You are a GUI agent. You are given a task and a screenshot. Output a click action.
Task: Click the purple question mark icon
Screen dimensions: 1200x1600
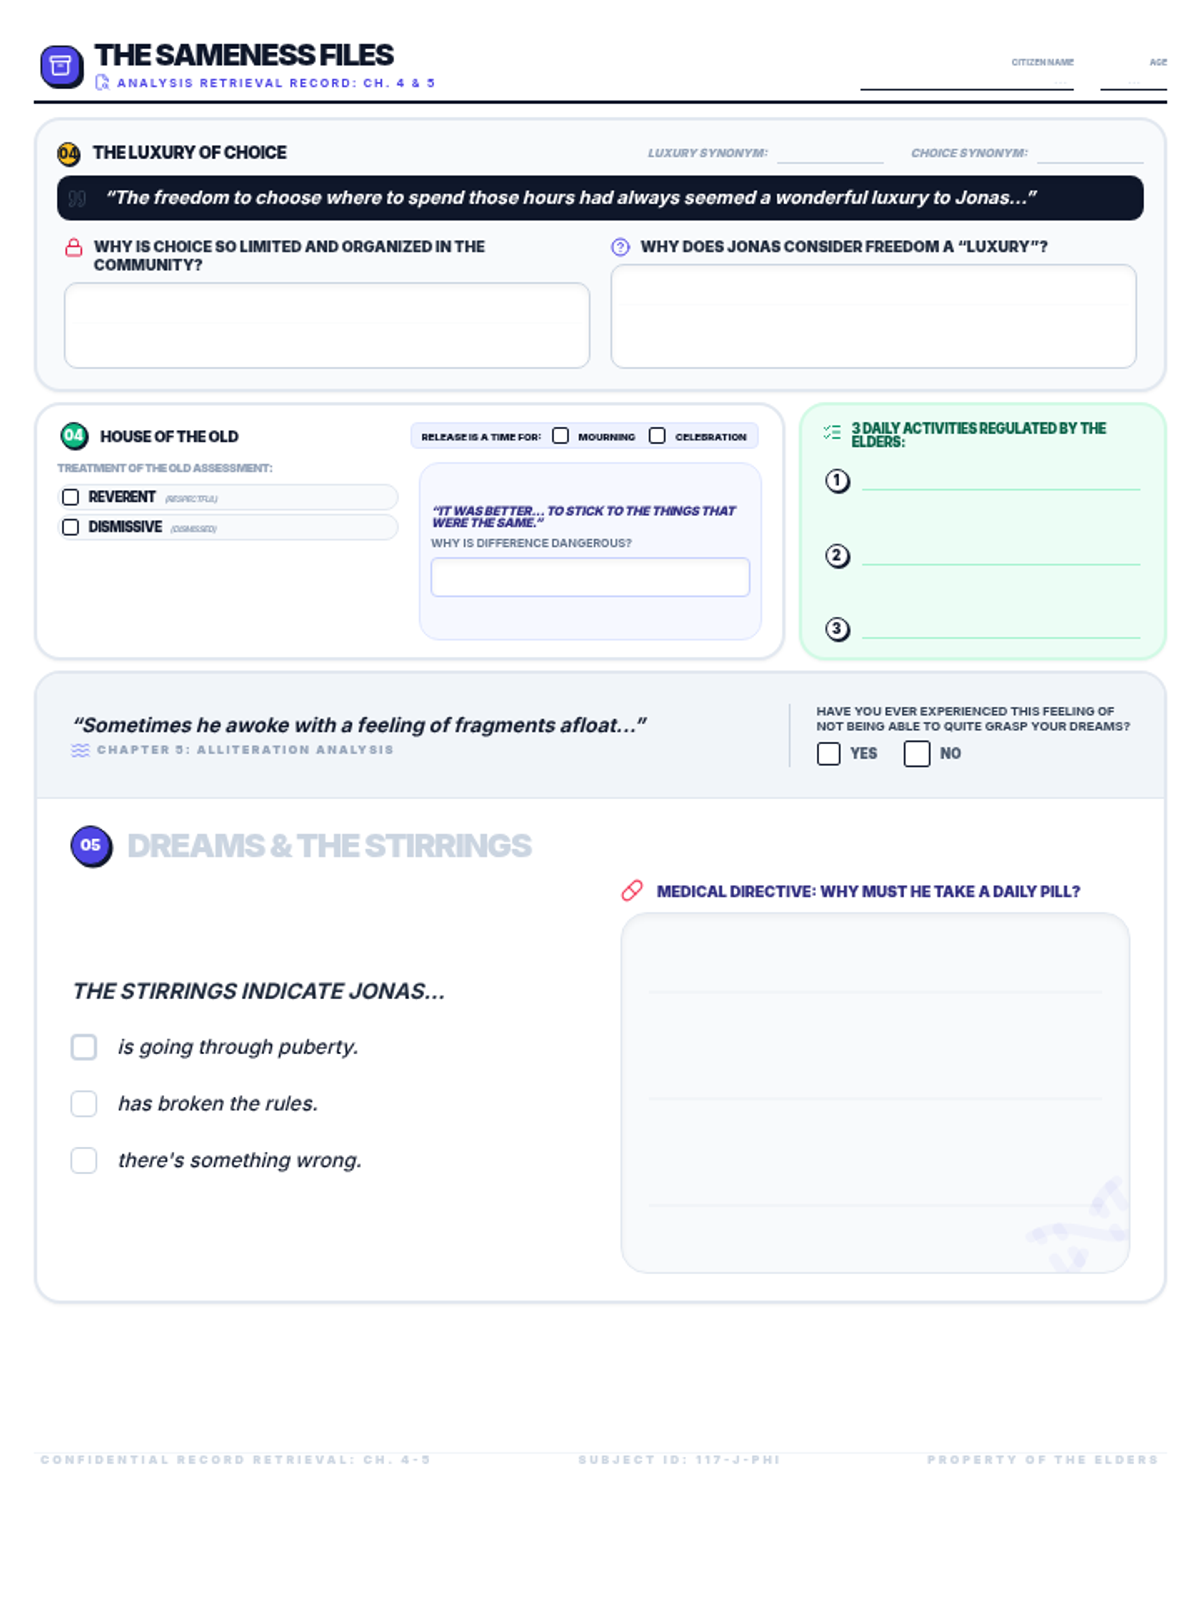(x=620, y=247)
